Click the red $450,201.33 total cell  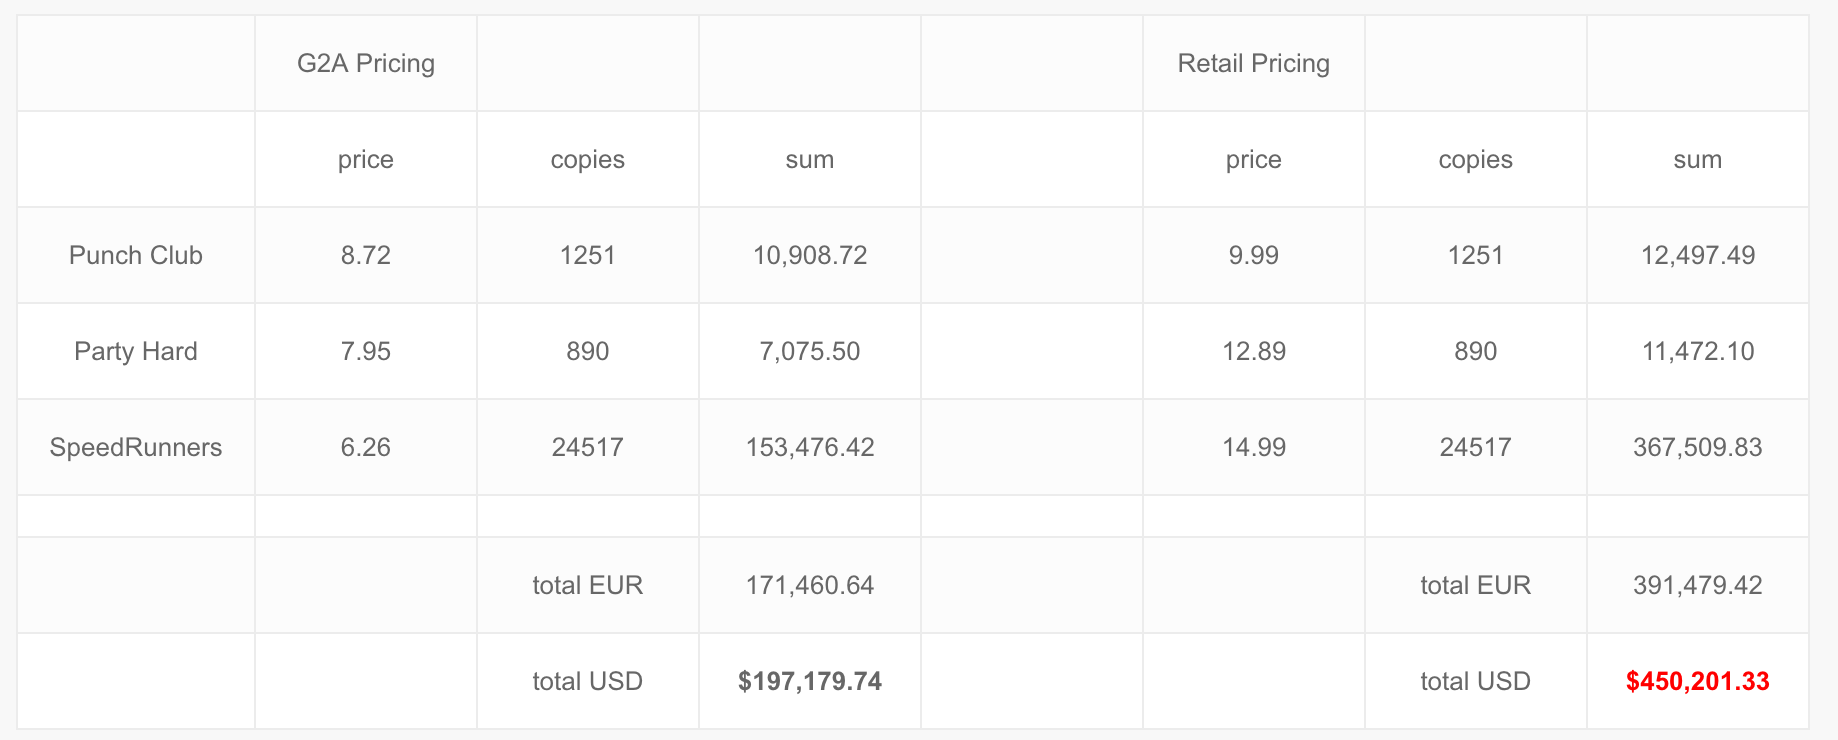pos(1698,681)
